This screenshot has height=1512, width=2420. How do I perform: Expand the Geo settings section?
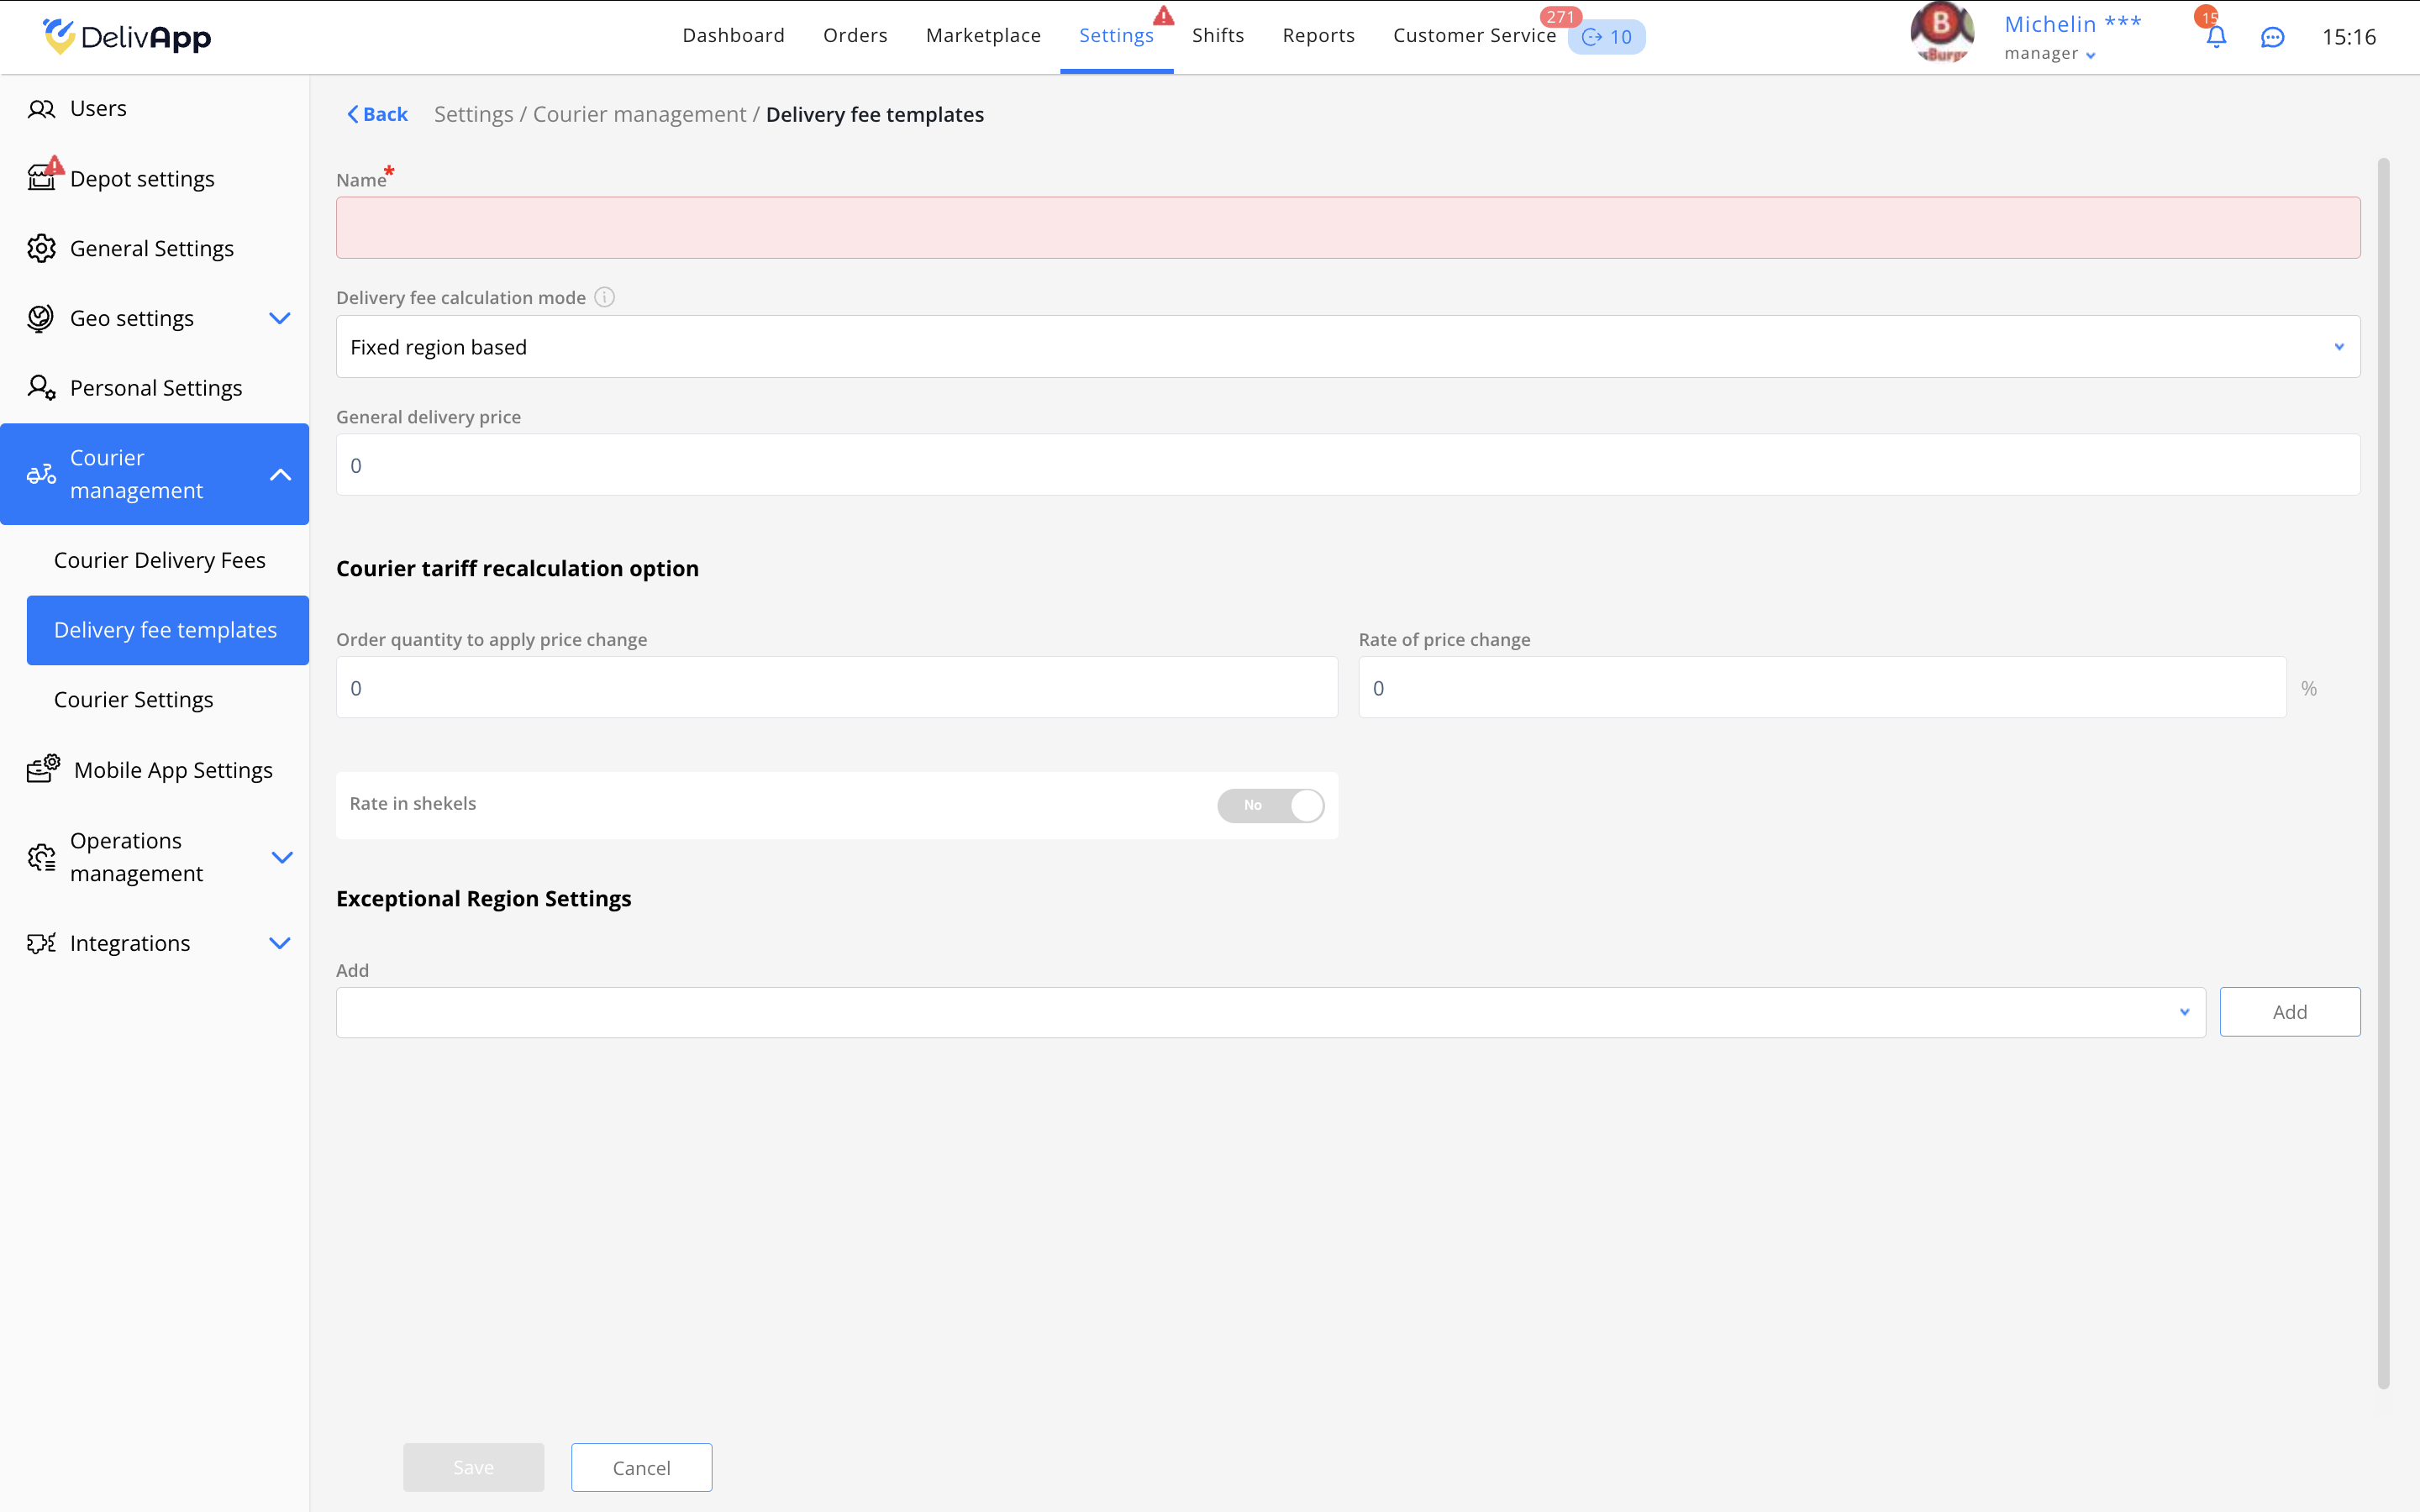coord(280,318)
